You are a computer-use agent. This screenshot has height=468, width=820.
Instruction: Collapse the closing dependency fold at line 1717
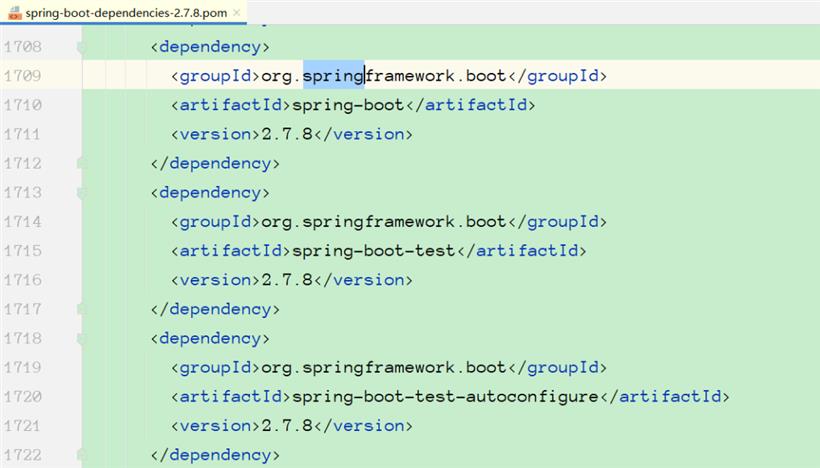(82, 310)
